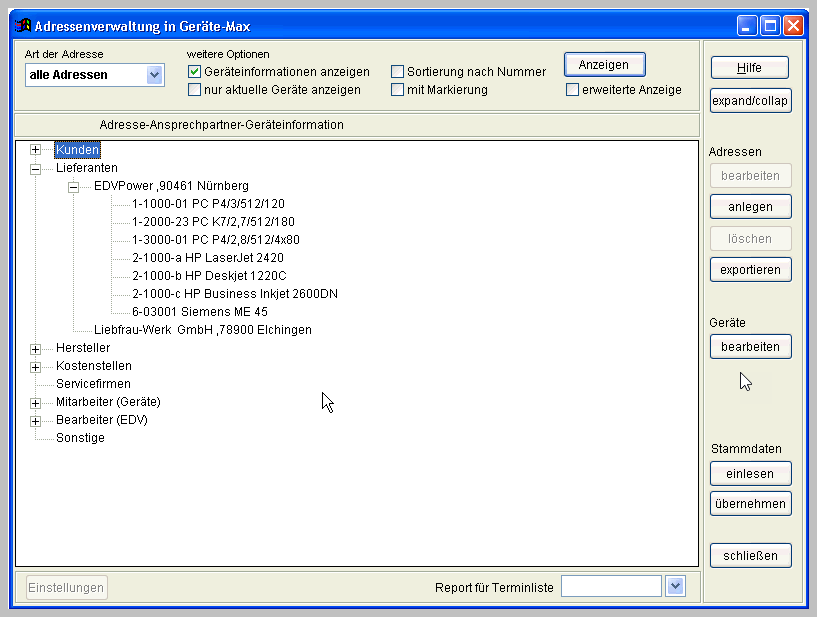Click the 'exportieren' button
Screen dimensions: 817x617
tap(751, 270)
